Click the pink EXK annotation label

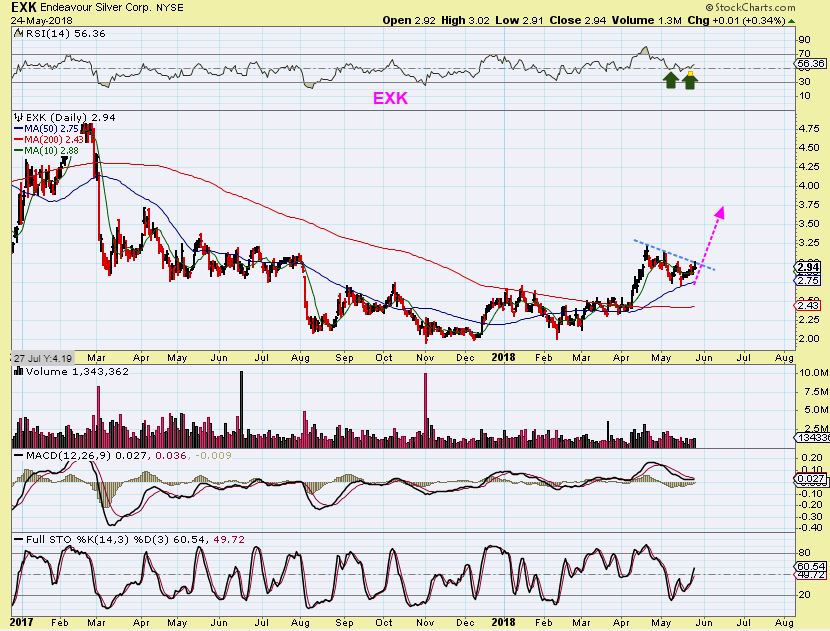390,98
